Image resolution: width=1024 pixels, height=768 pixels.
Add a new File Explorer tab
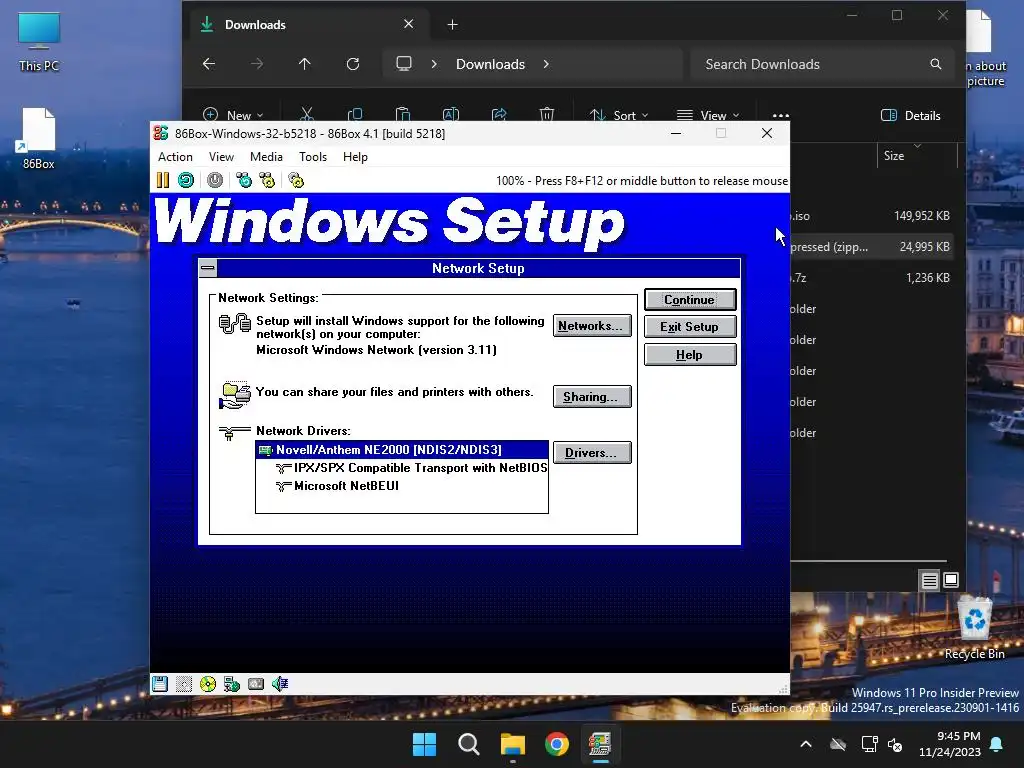tap(453, 25)
